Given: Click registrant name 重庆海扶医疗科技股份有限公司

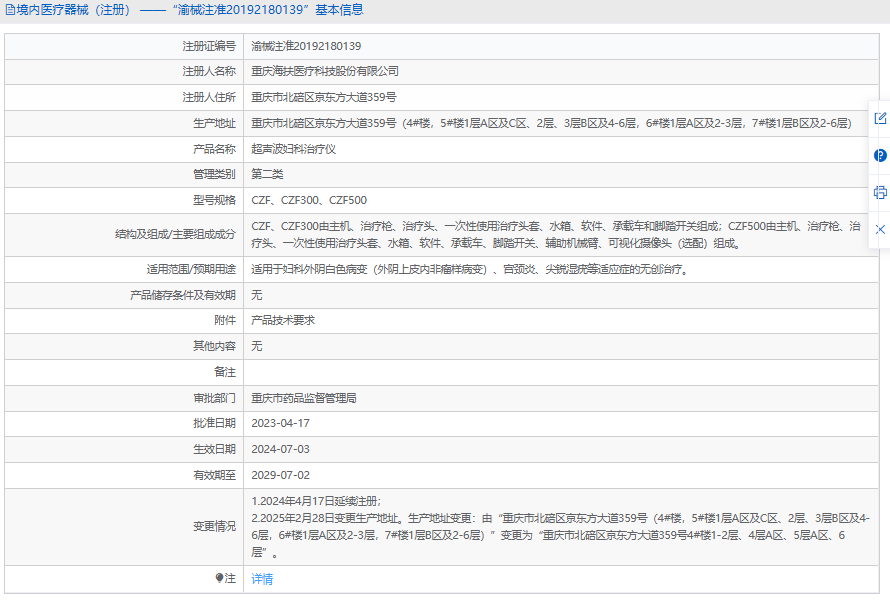Looking at the screenshot, I should tap(325, 72).
